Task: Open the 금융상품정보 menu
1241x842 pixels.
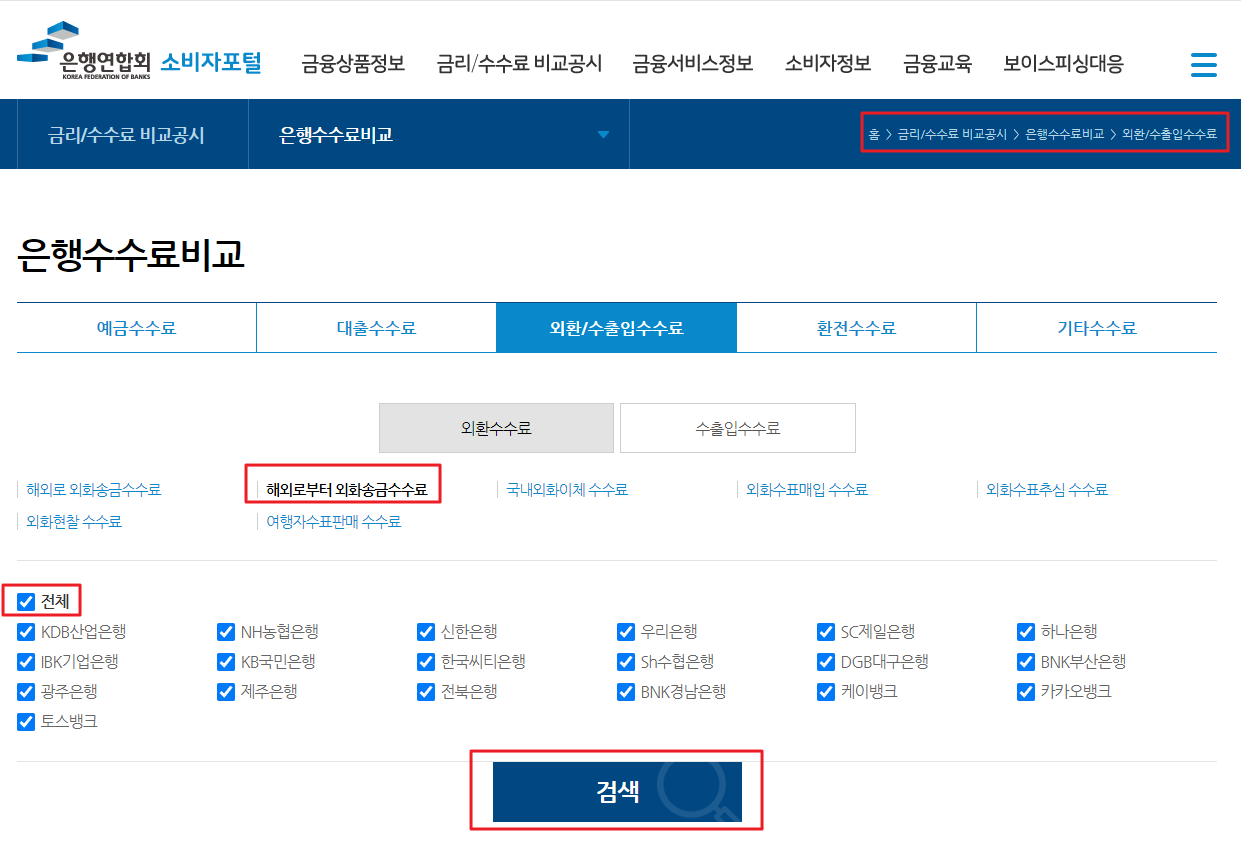Action: (351, 63)
